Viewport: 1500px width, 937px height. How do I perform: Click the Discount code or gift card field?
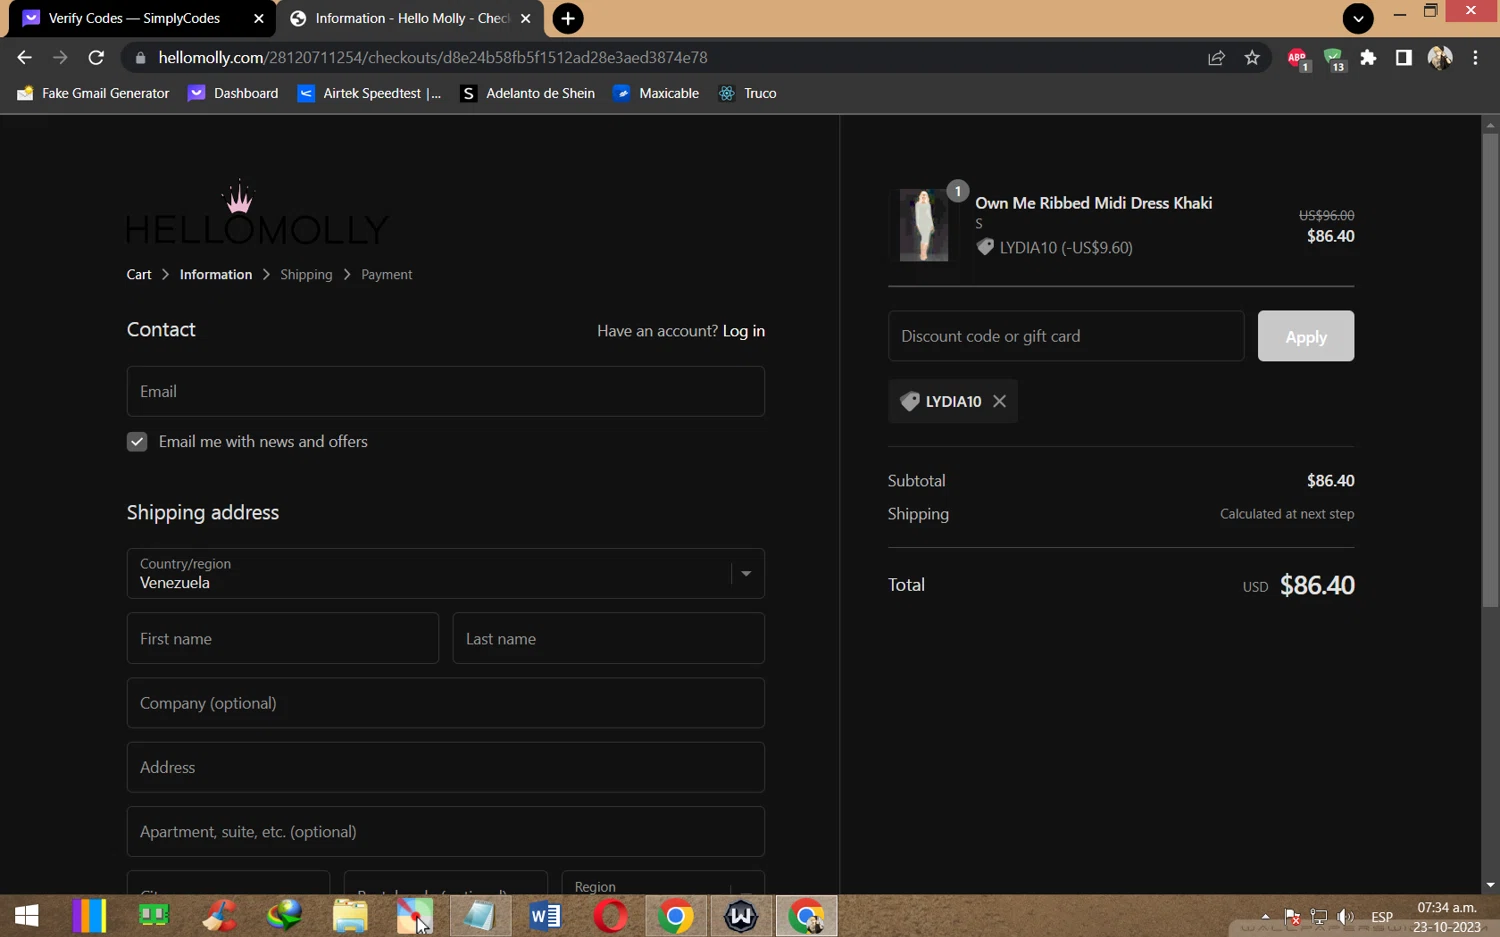click(x=1066, y=336)
